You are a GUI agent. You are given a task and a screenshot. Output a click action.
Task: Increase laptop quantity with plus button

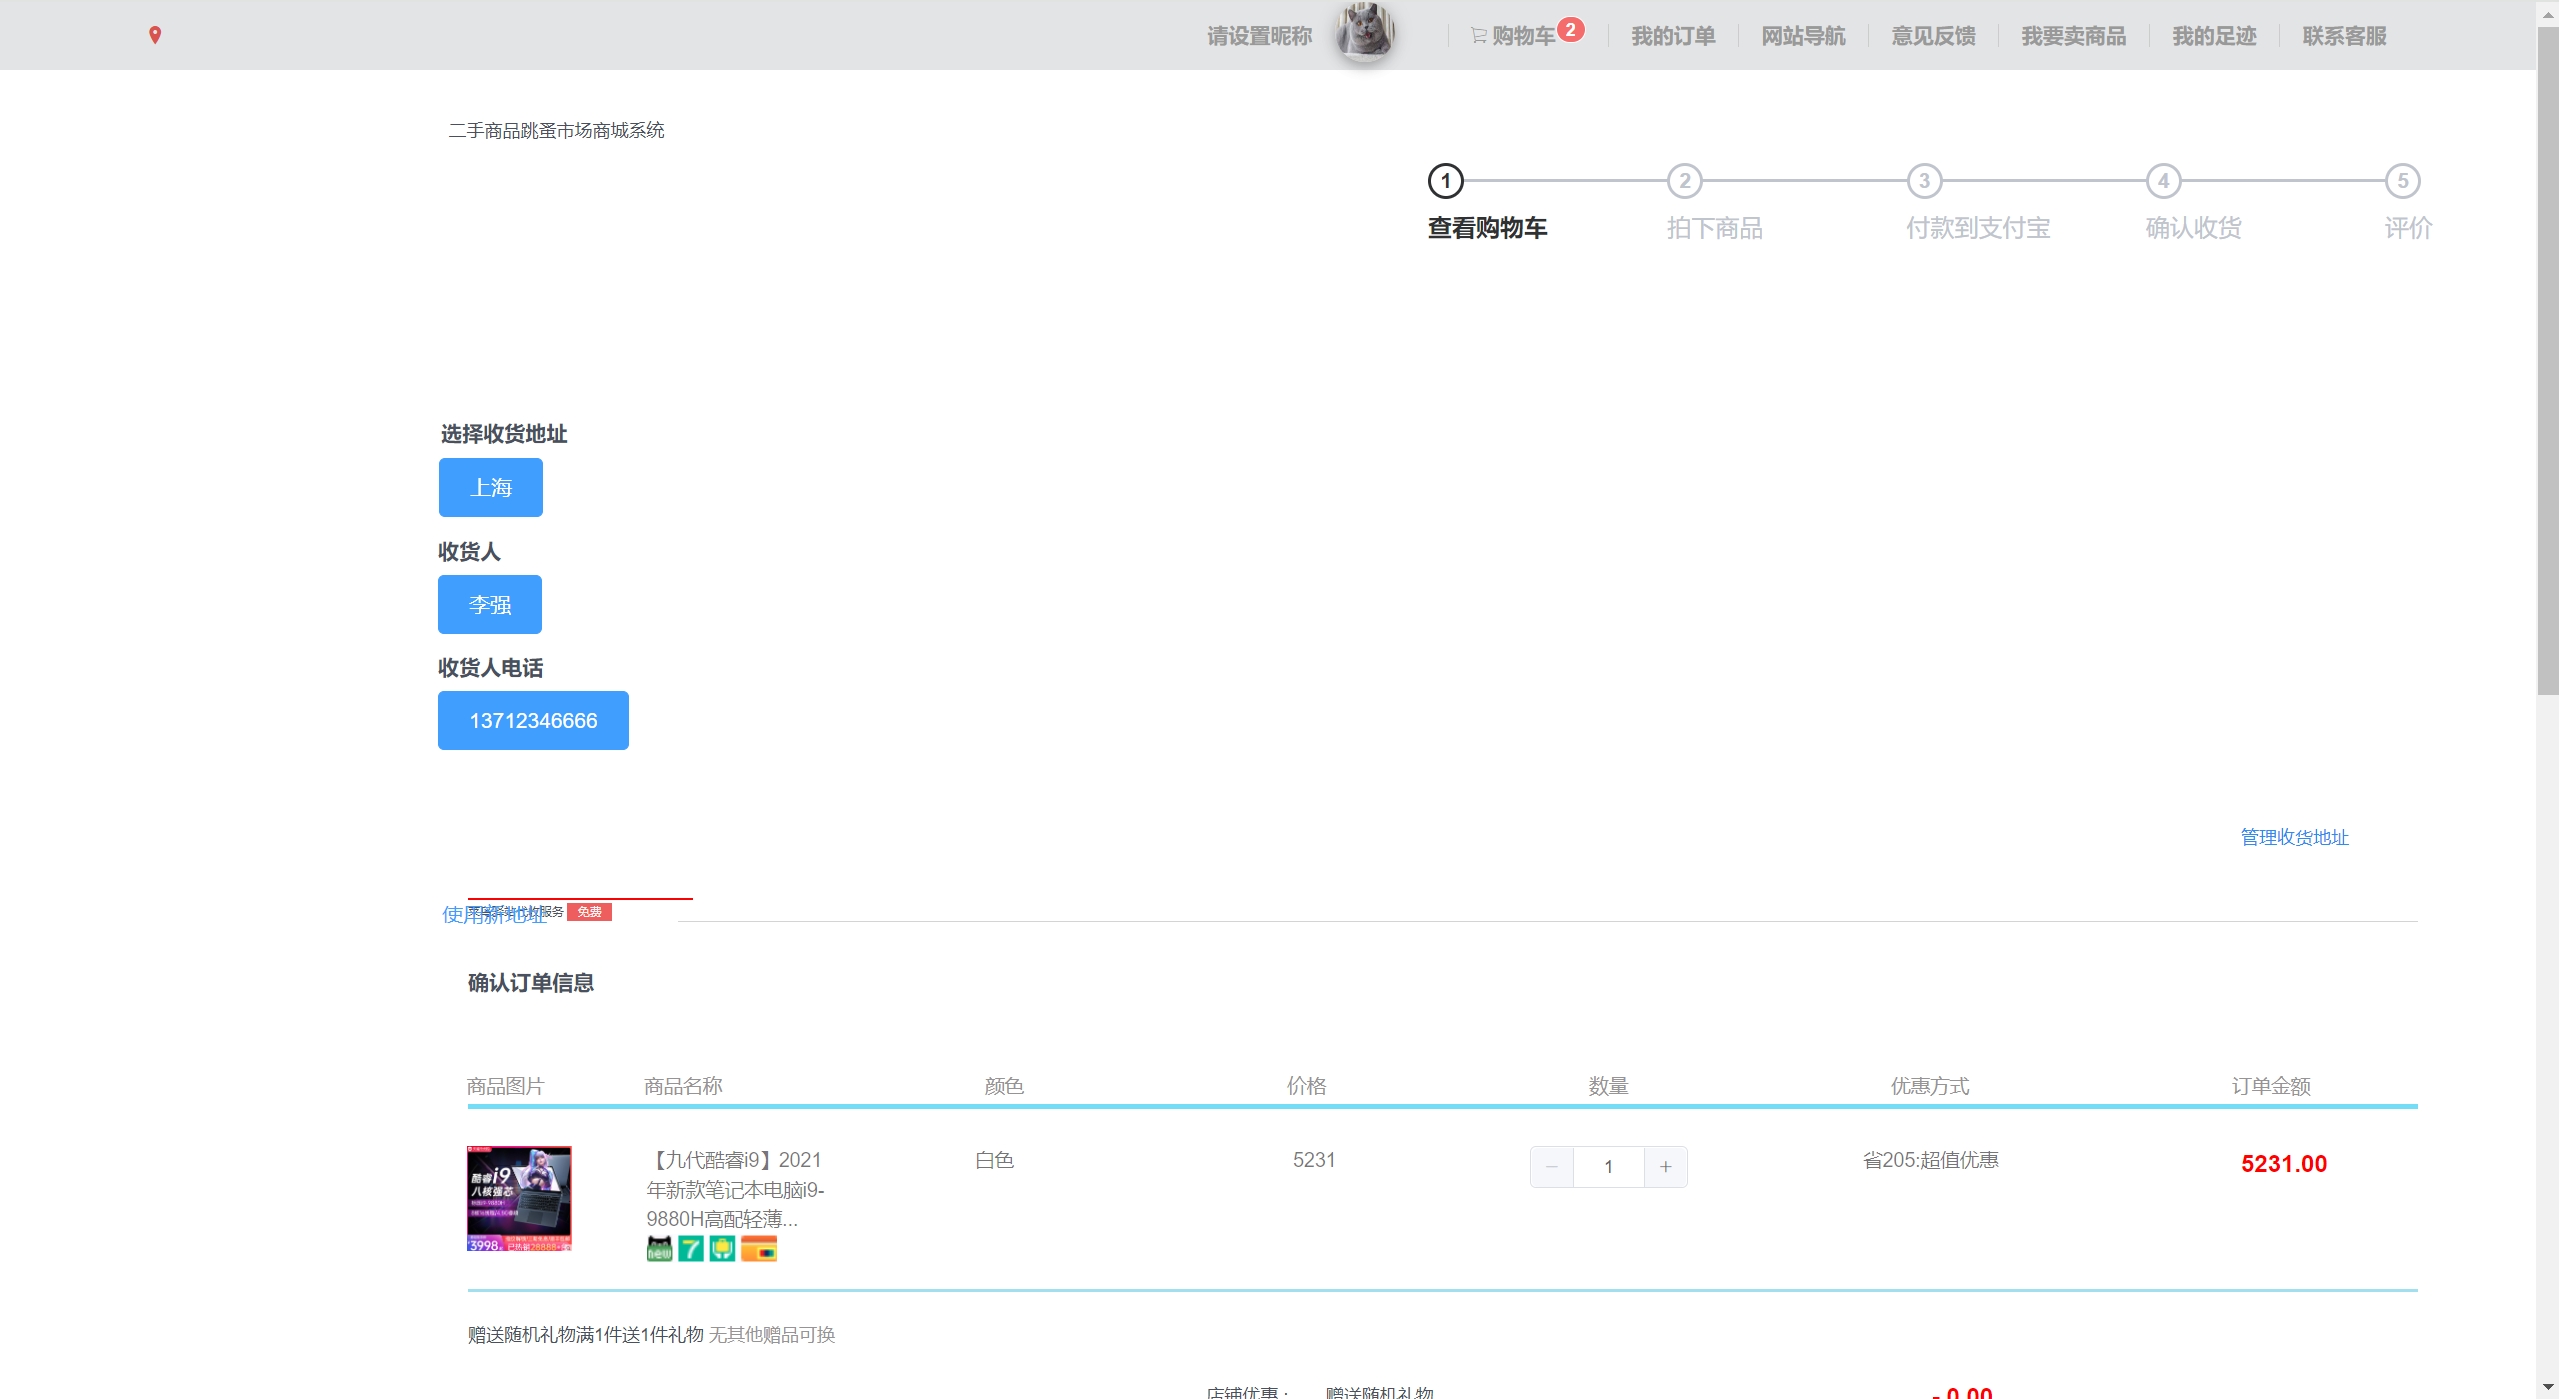[x=1665, y=1167]
